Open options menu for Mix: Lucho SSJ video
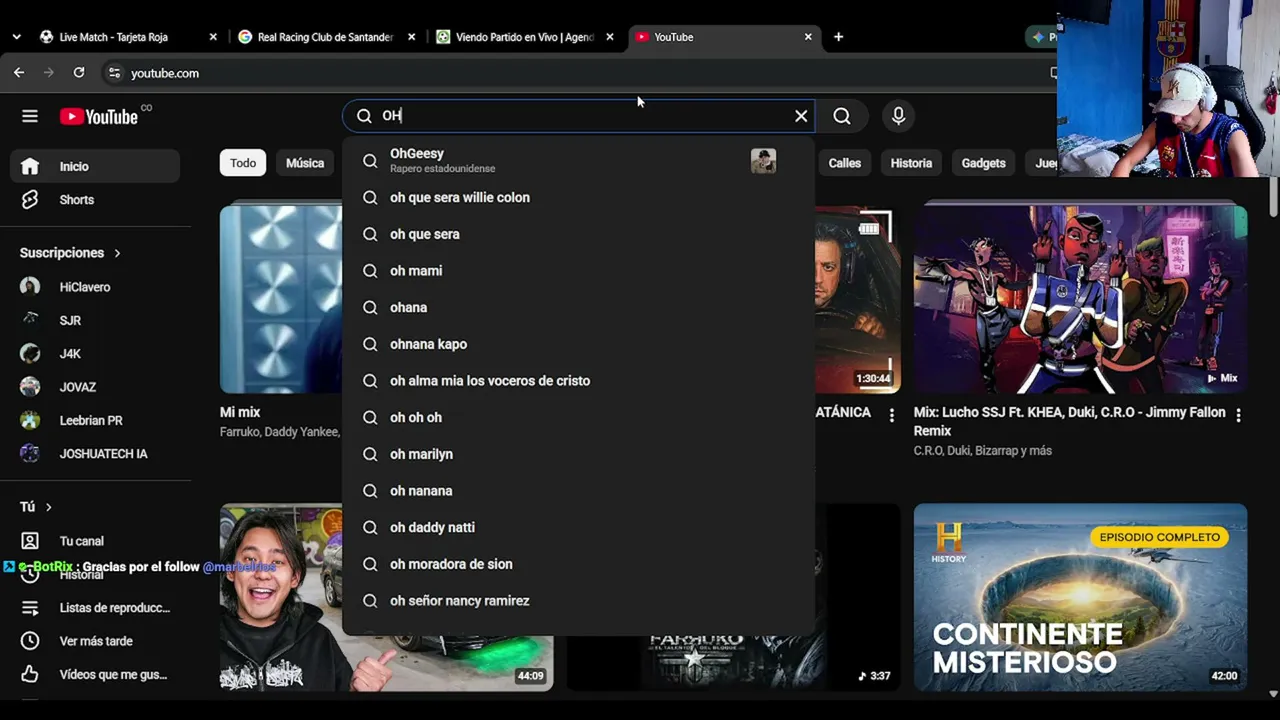1280x720 pixels. tap(1238, 415)
